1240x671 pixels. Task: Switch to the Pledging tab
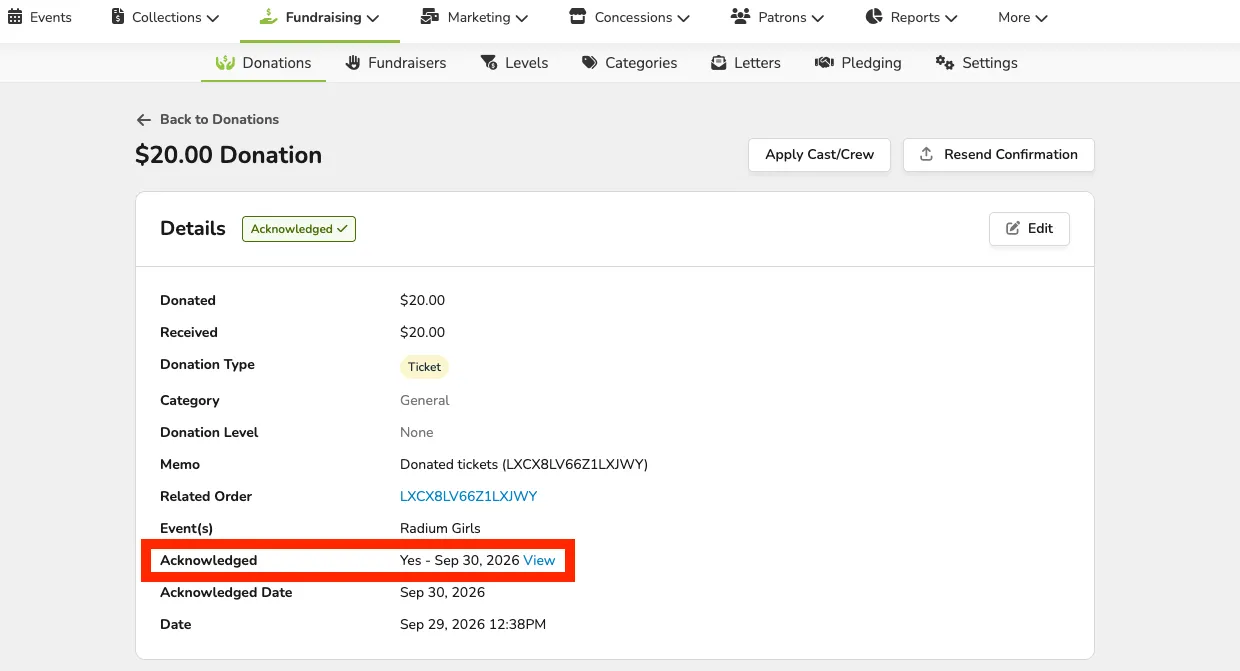(858, 63)
